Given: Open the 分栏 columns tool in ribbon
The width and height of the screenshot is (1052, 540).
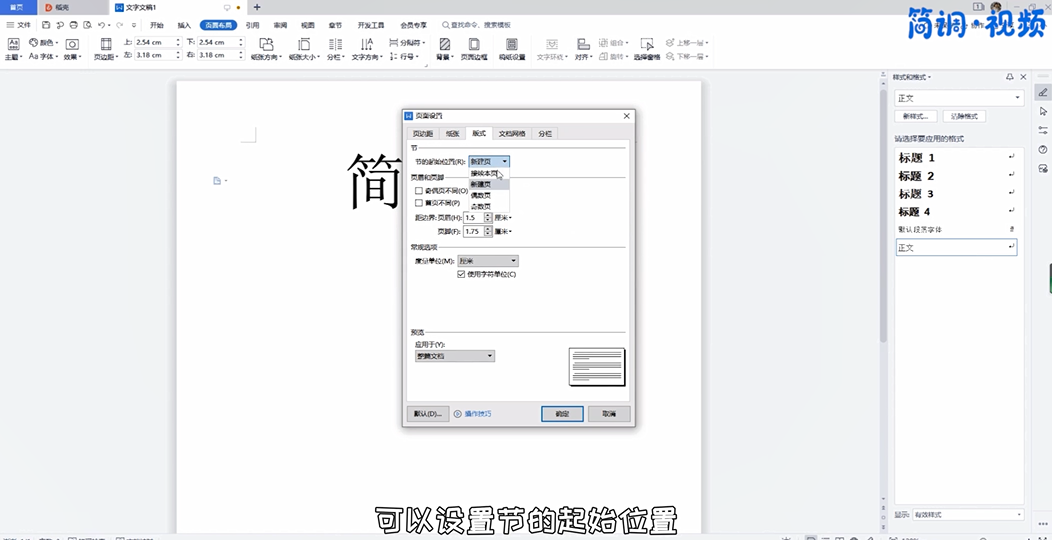Looking at the screenshot, I should click(334, 45).
